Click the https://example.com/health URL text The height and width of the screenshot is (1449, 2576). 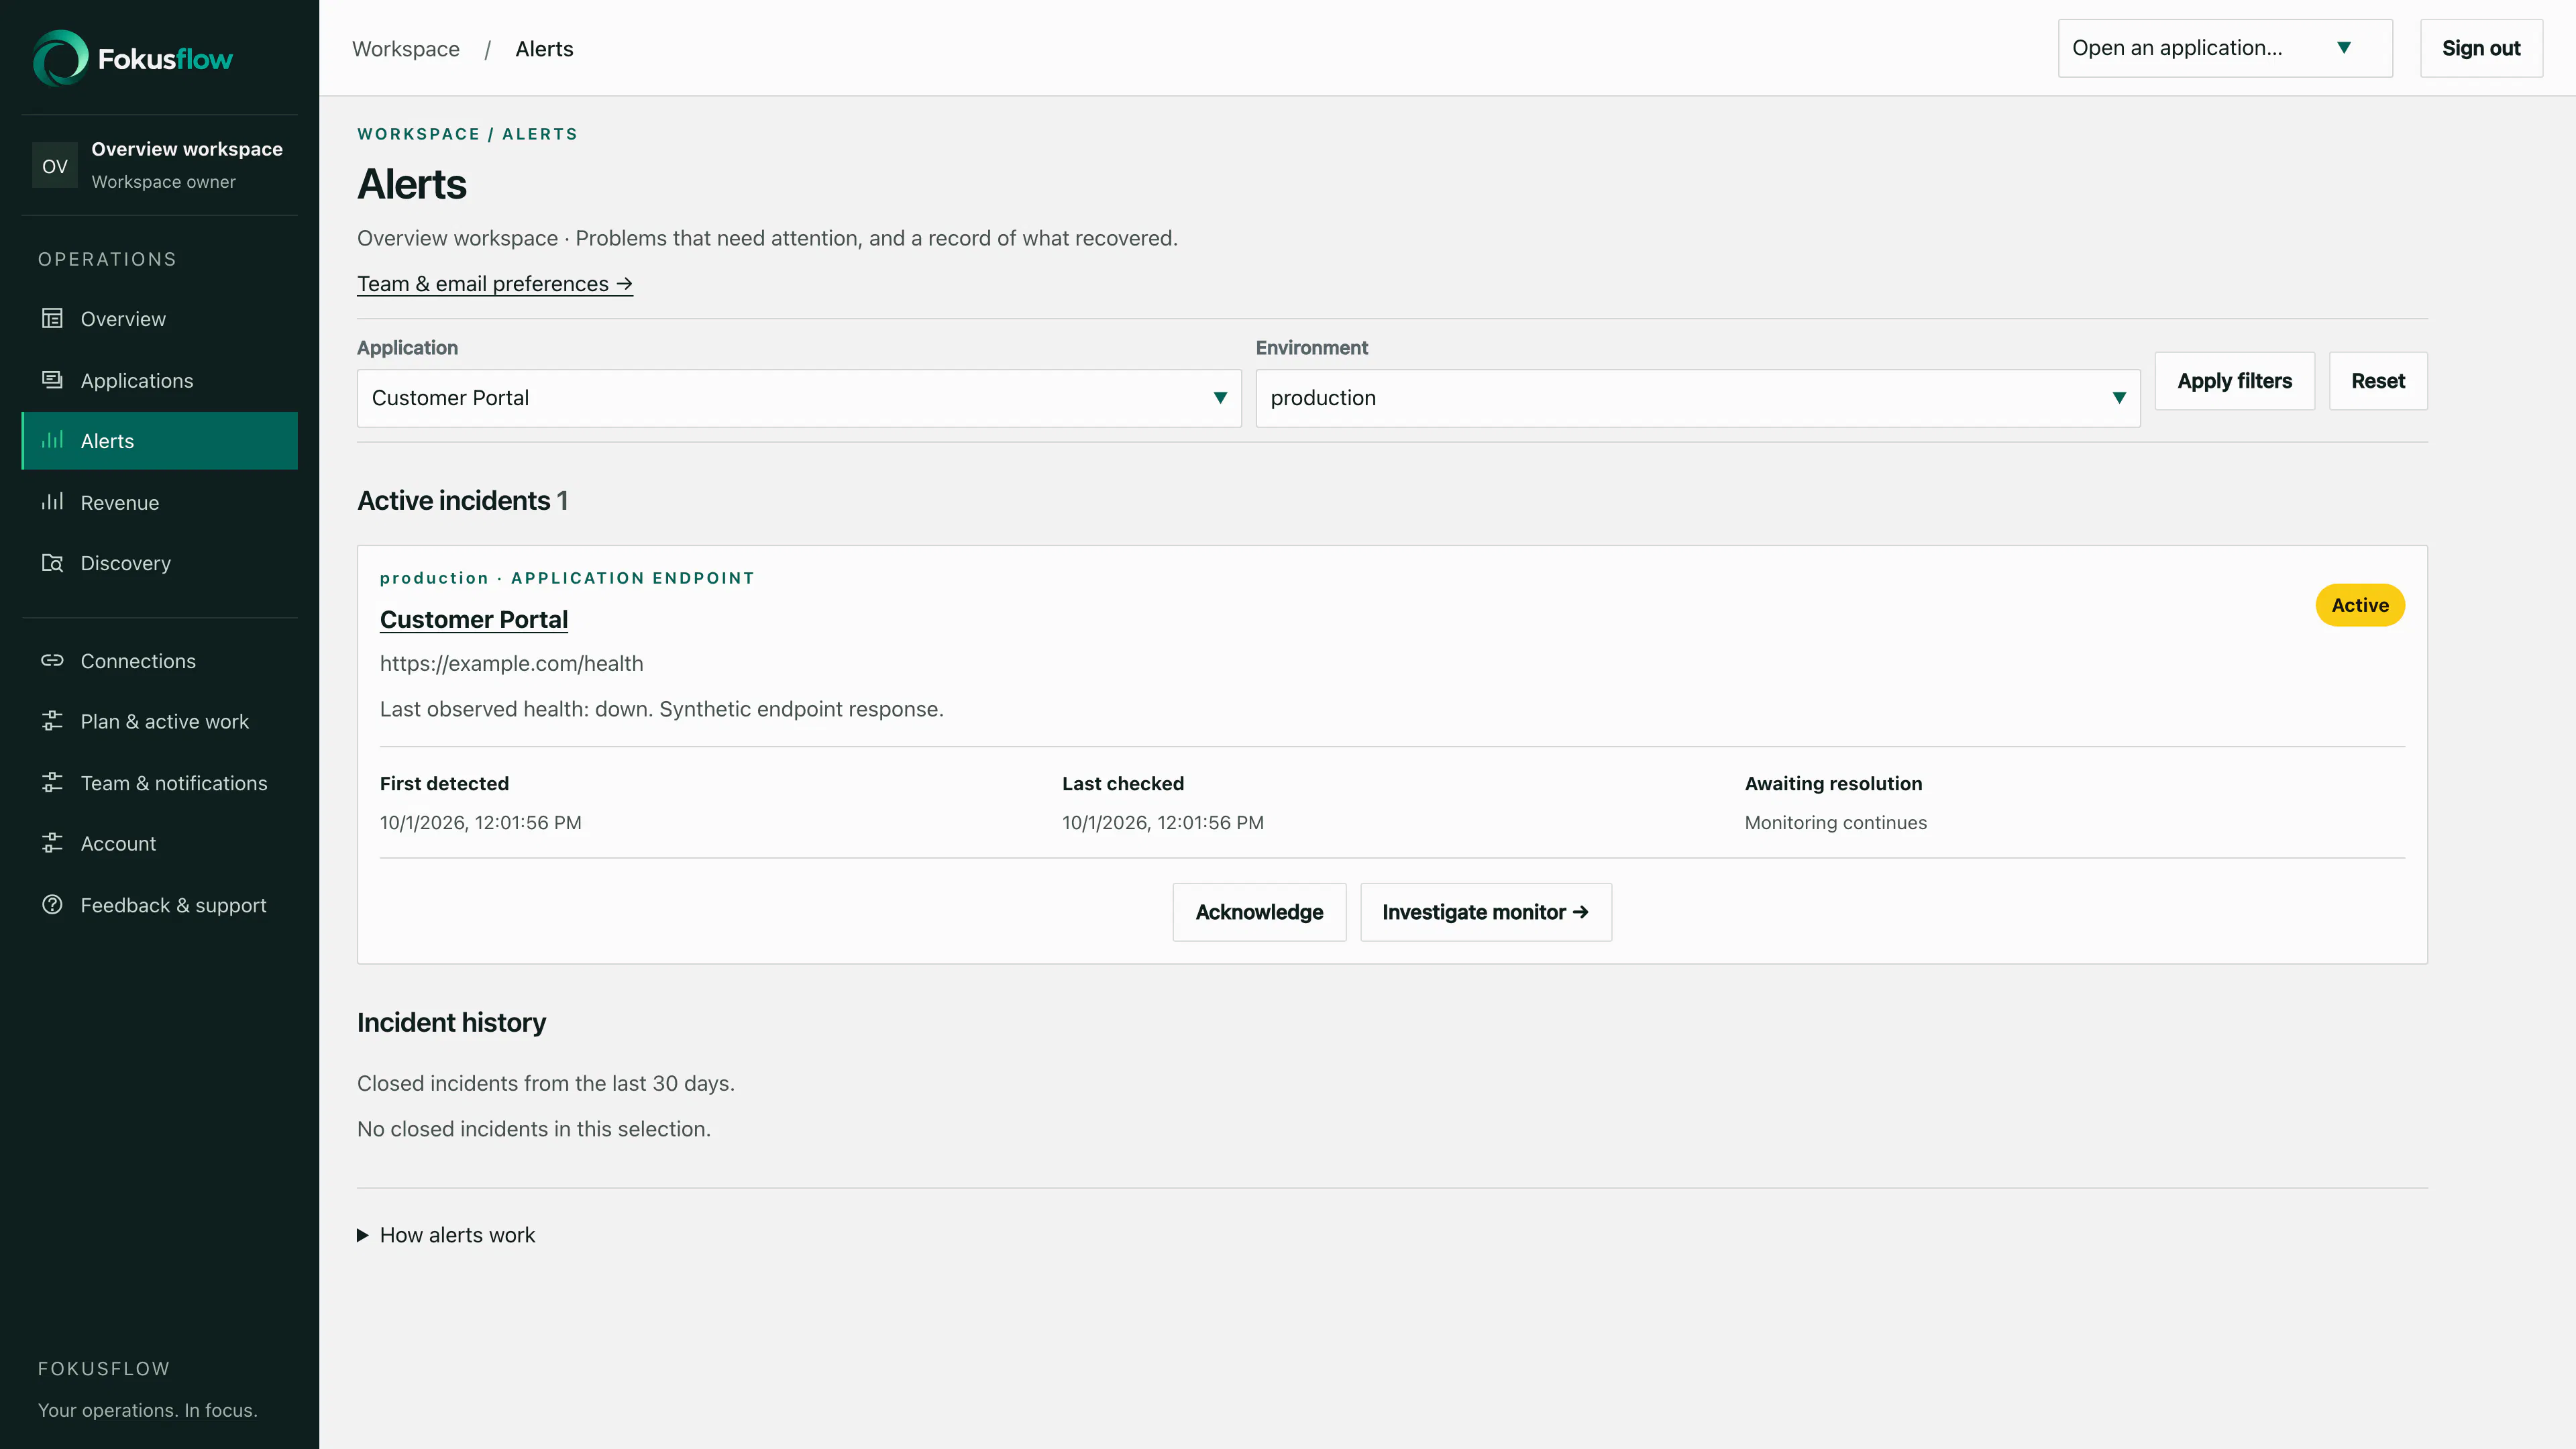click(512, 663)
